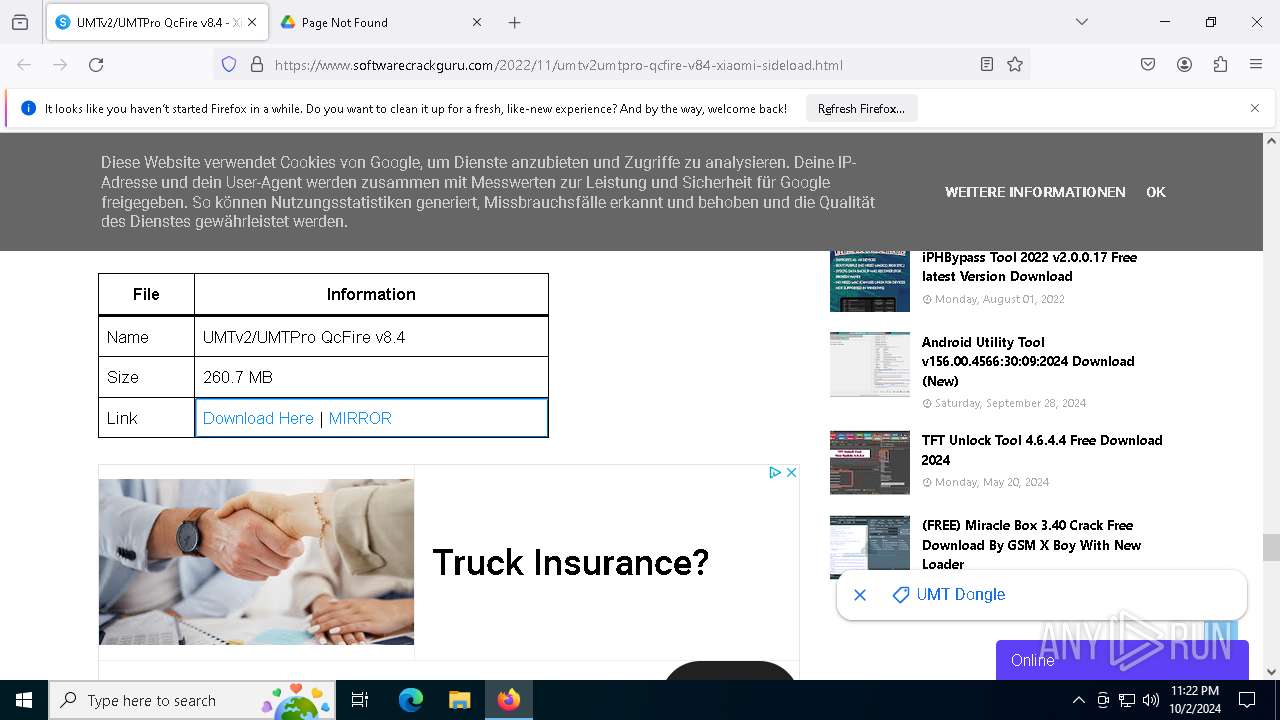Go back to the previous page

(x=24, y=64)
